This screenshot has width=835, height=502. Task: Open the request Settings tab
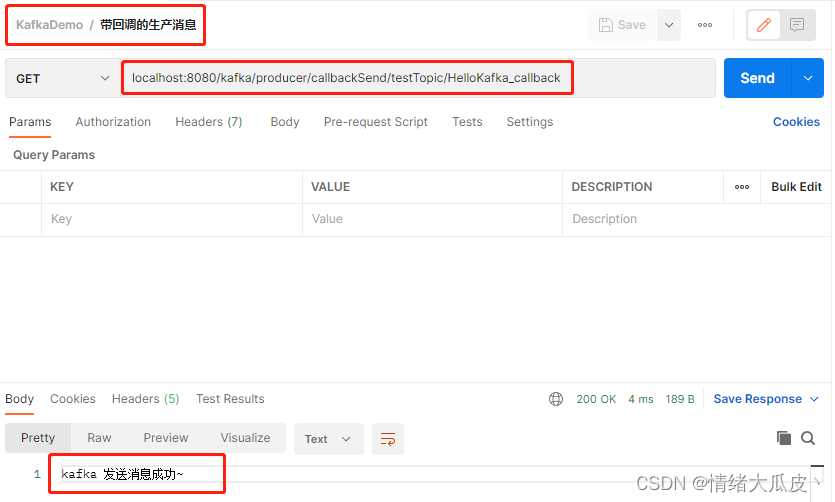click(x=529, y=122)
